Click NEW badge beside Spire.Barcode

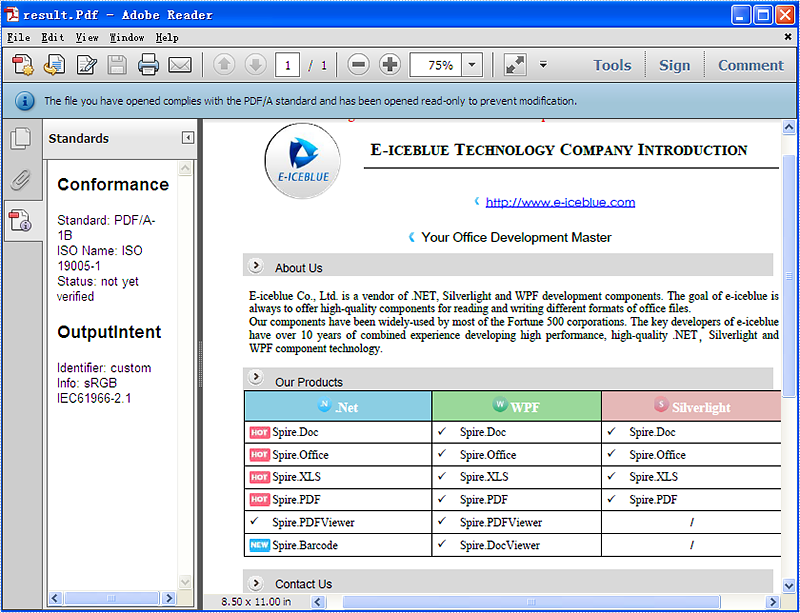(260, 546)
